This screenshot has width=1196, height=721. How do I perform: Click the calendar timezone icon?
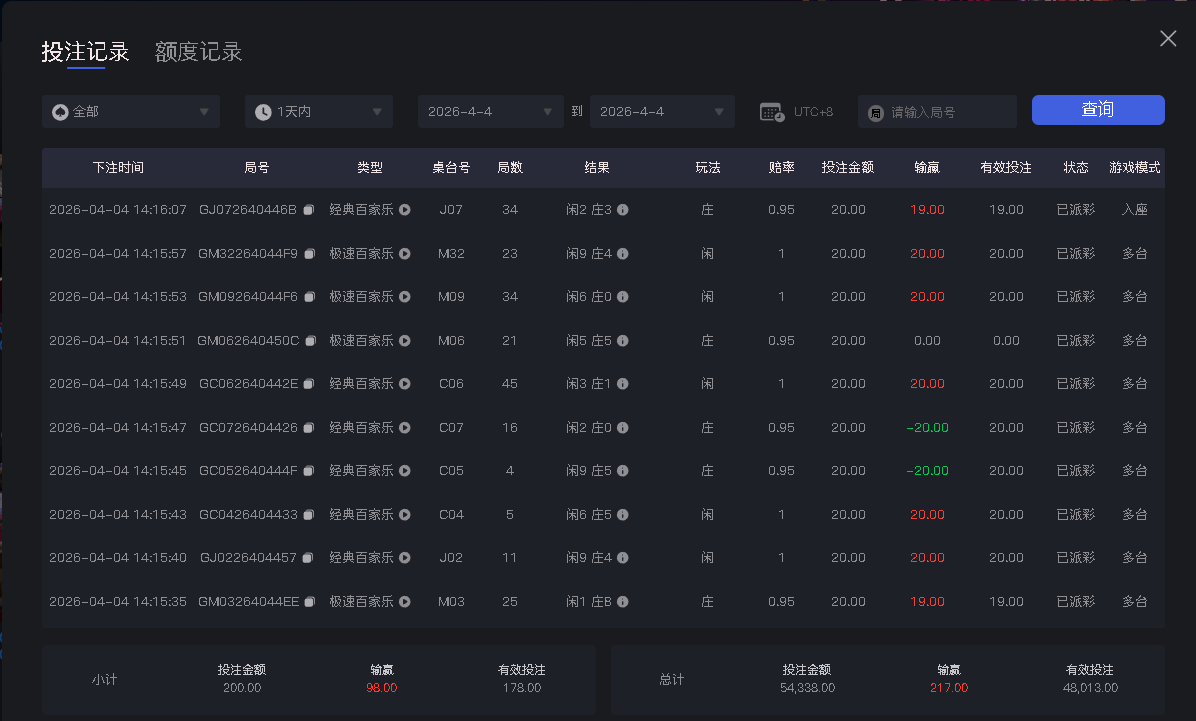point(772,112)
